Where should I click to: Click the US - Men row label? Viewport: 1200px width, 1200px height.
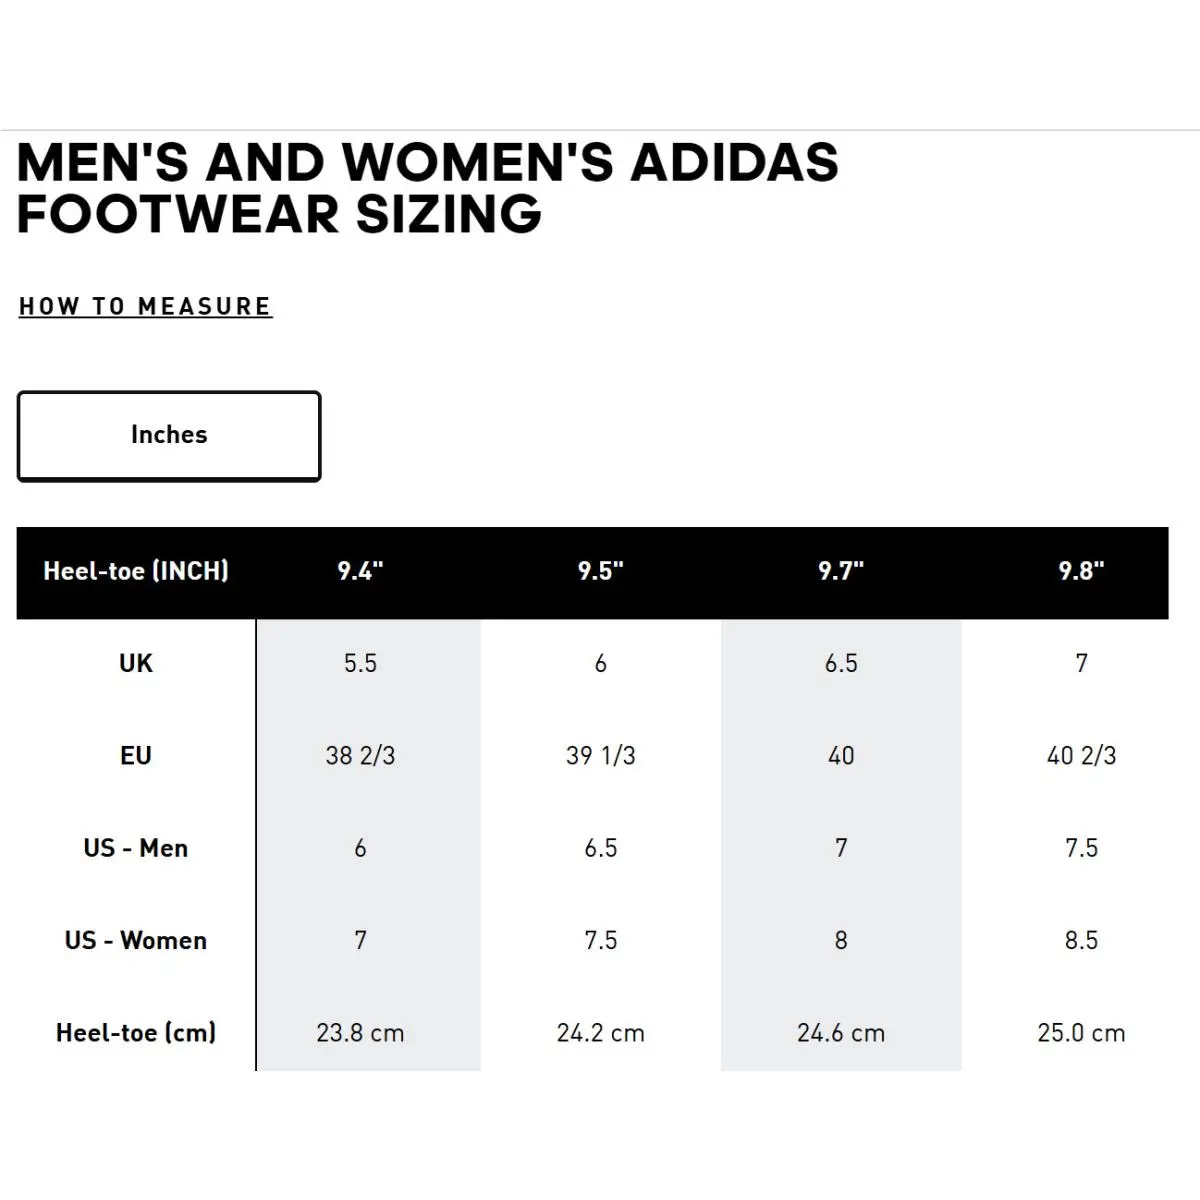coord(136,848)
